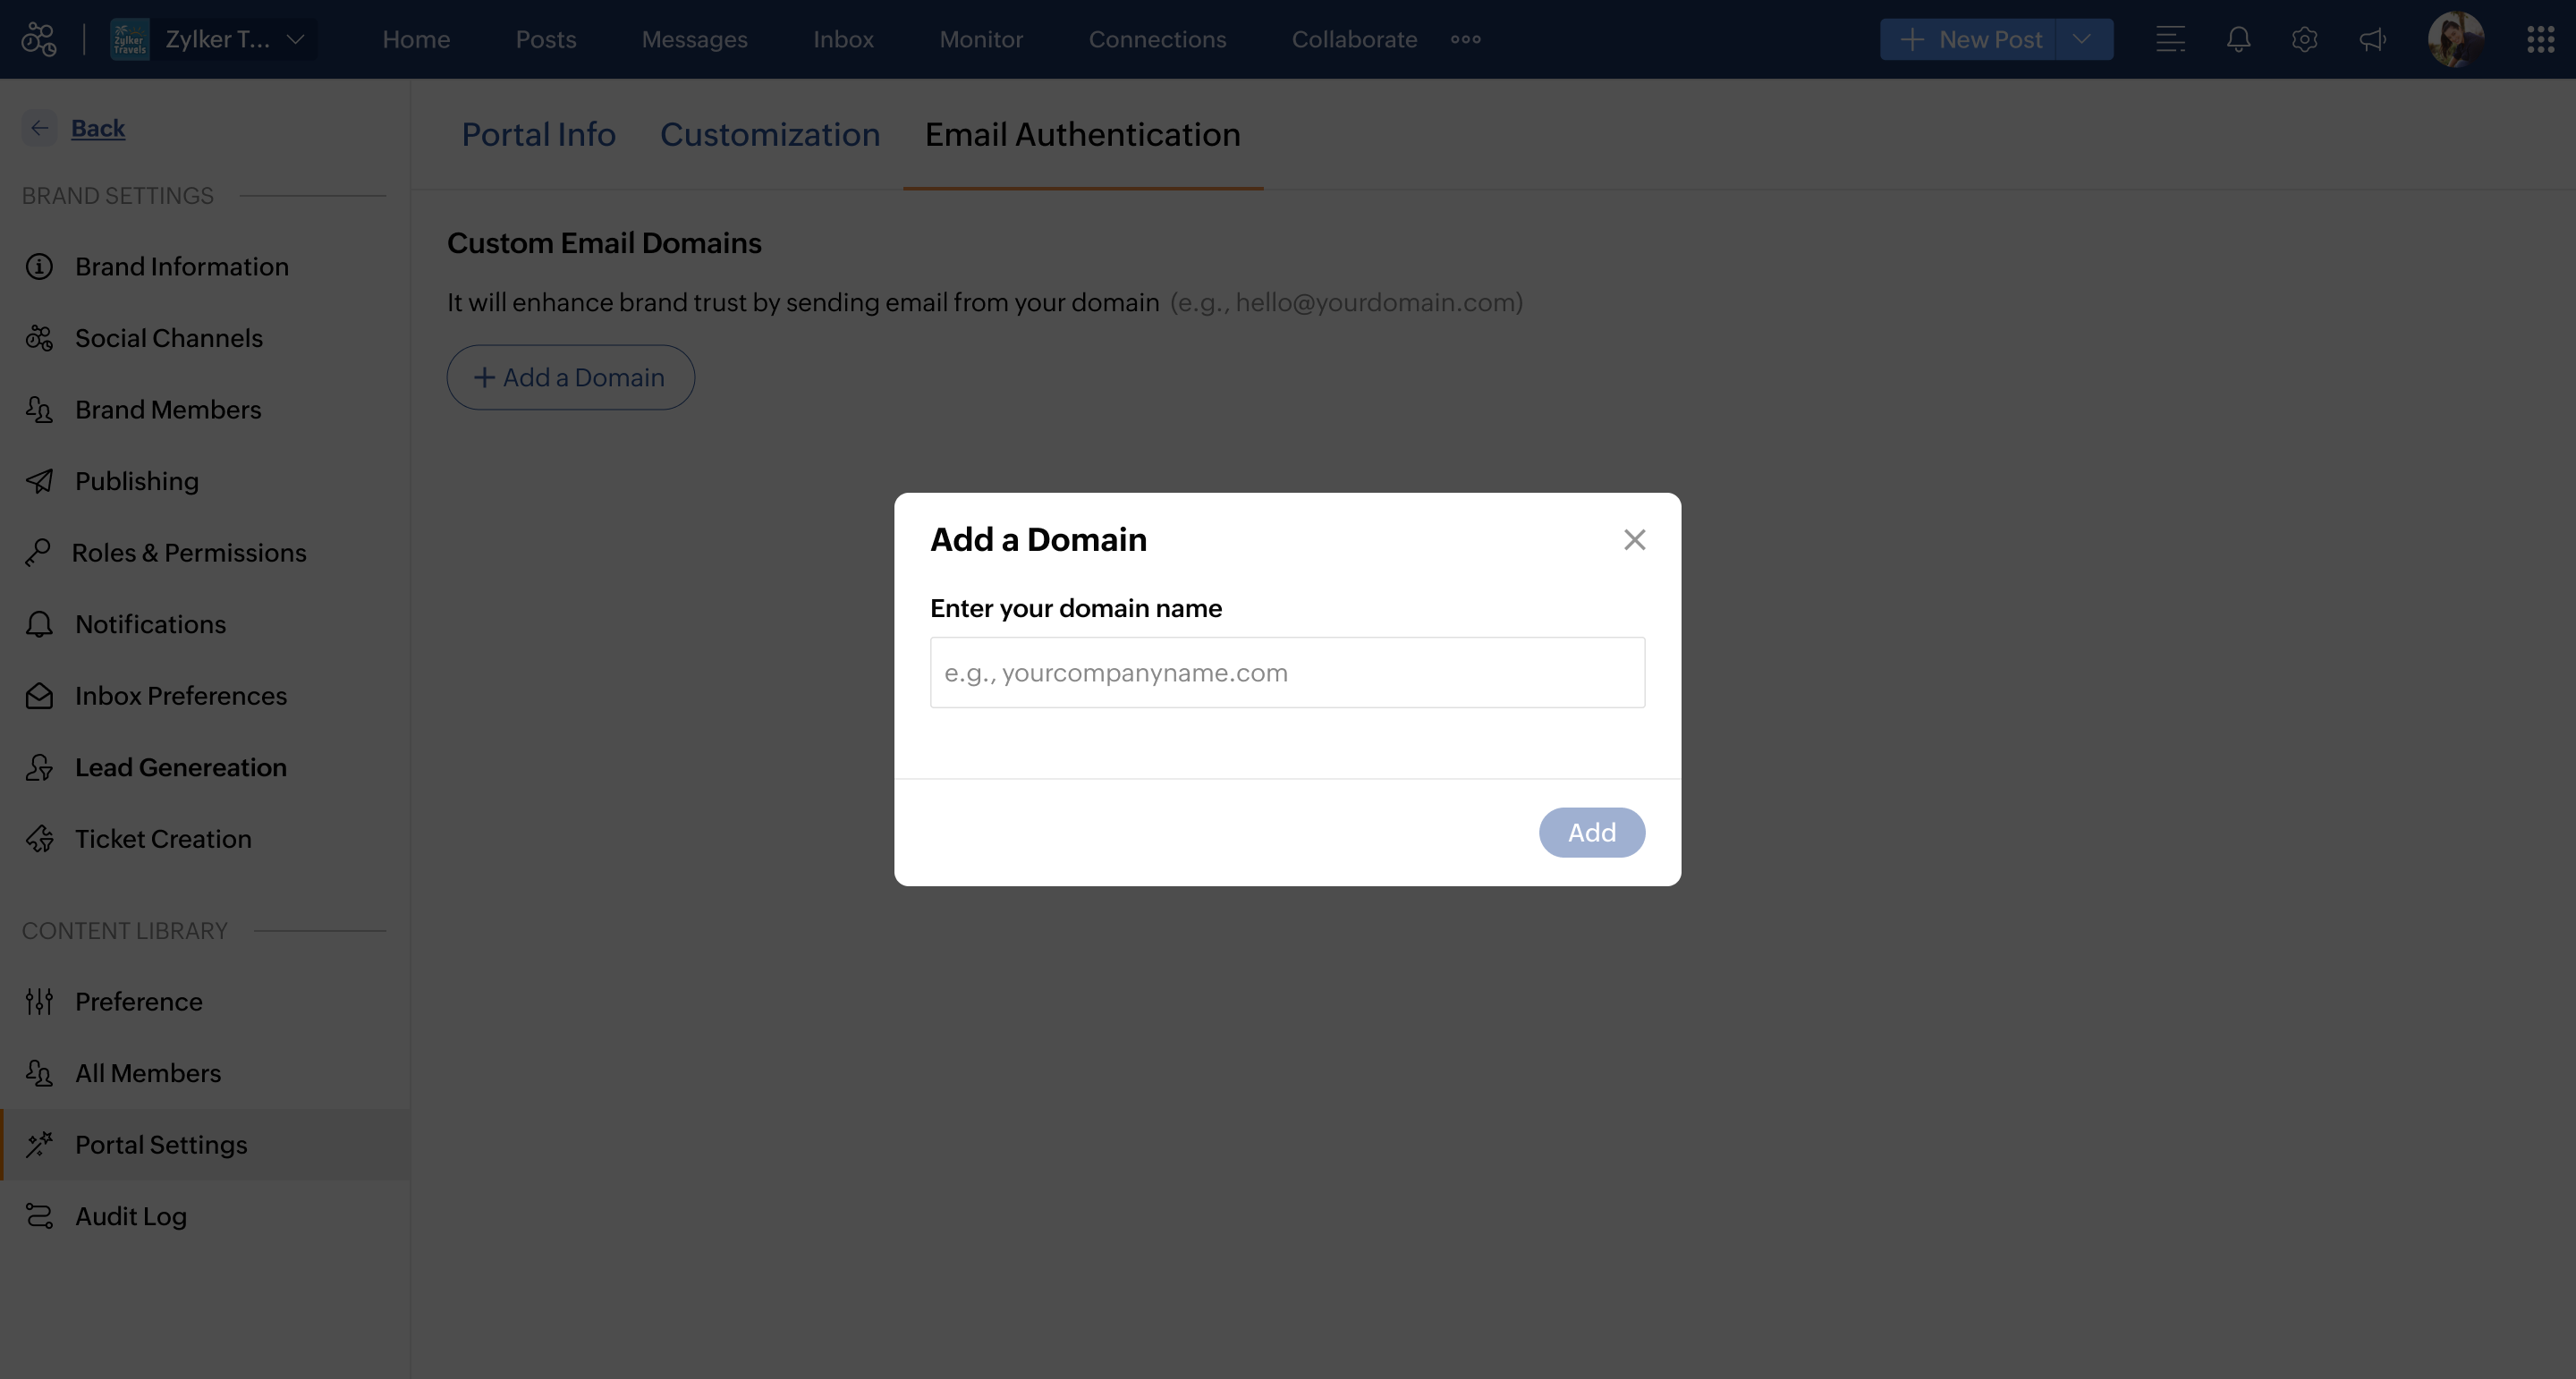The height and width of the screenshot is (1379, 2576).
Task: Switch to the Portal Info tab
Action: tap(538, 134)
